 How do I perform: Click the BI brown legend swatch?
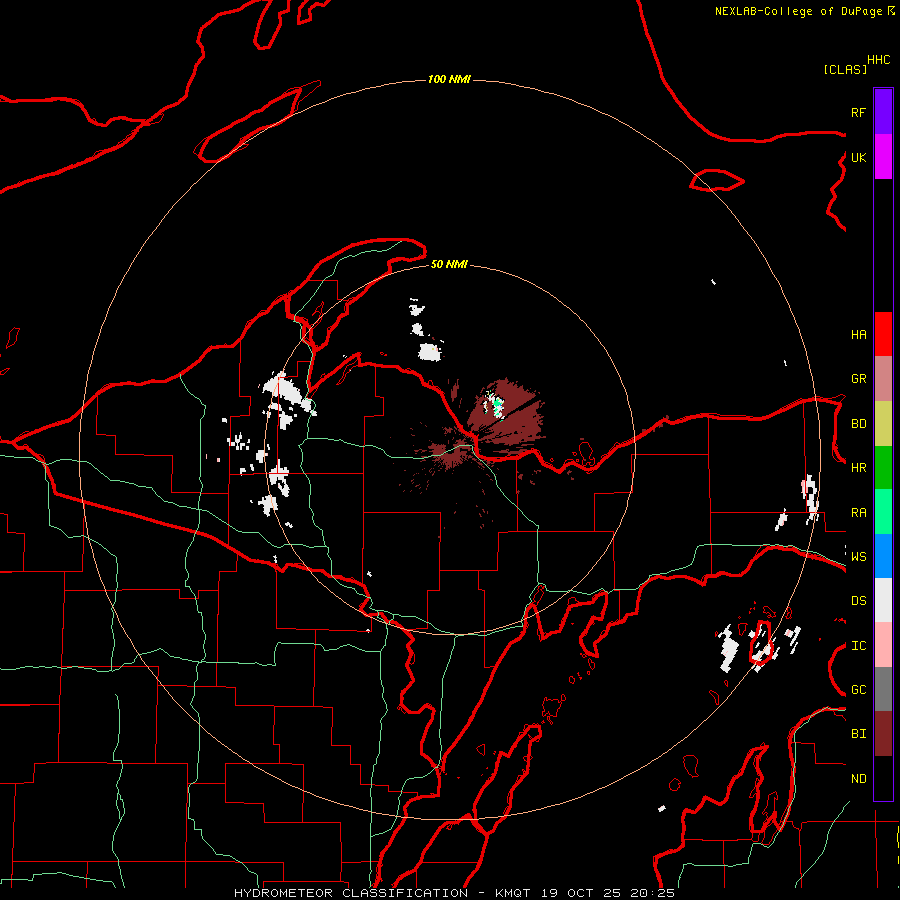point(883,734)
